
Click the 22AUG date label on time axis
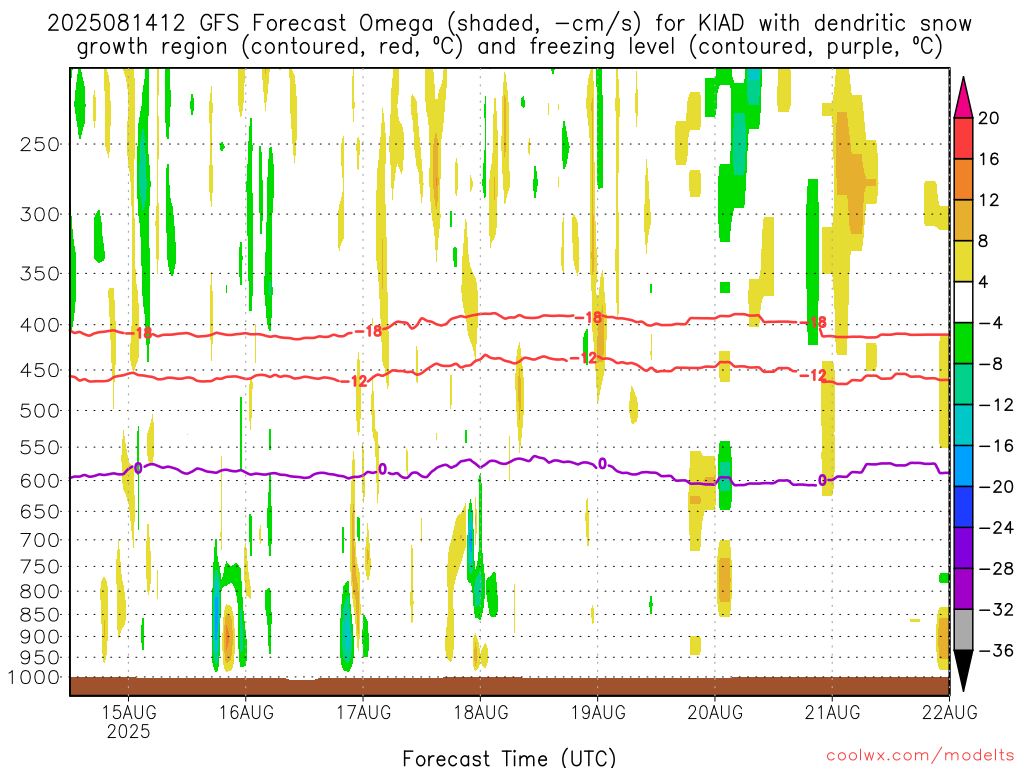[950, 712]
